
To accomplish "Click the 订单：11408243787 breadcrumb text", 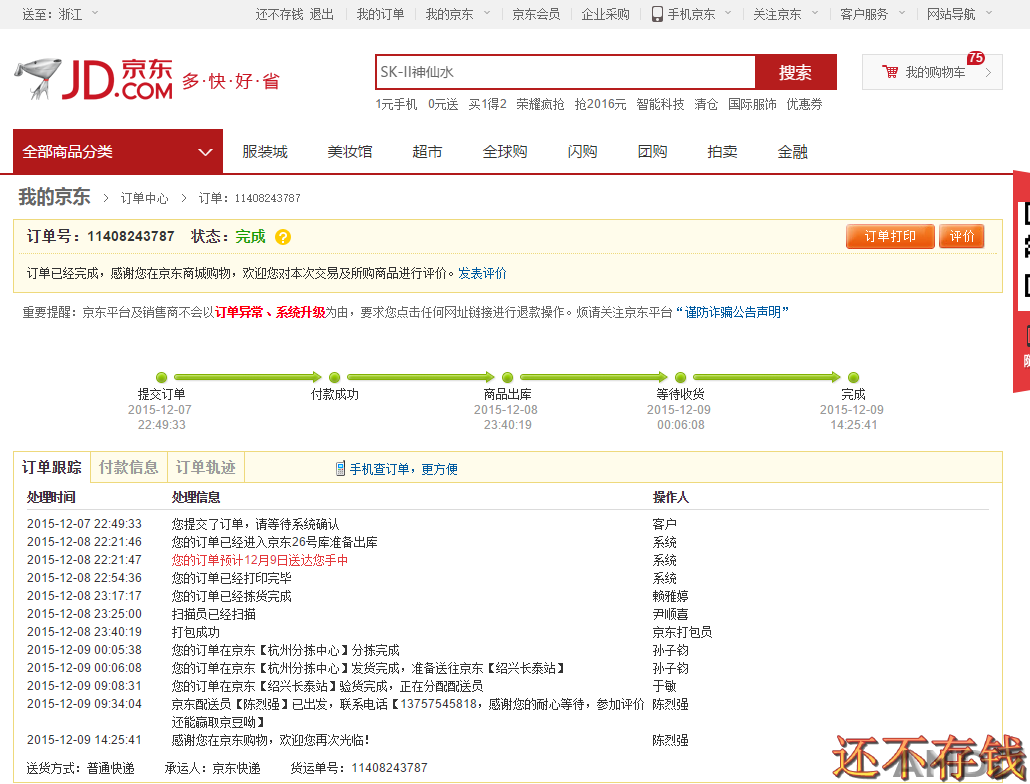I will (250, 198).
